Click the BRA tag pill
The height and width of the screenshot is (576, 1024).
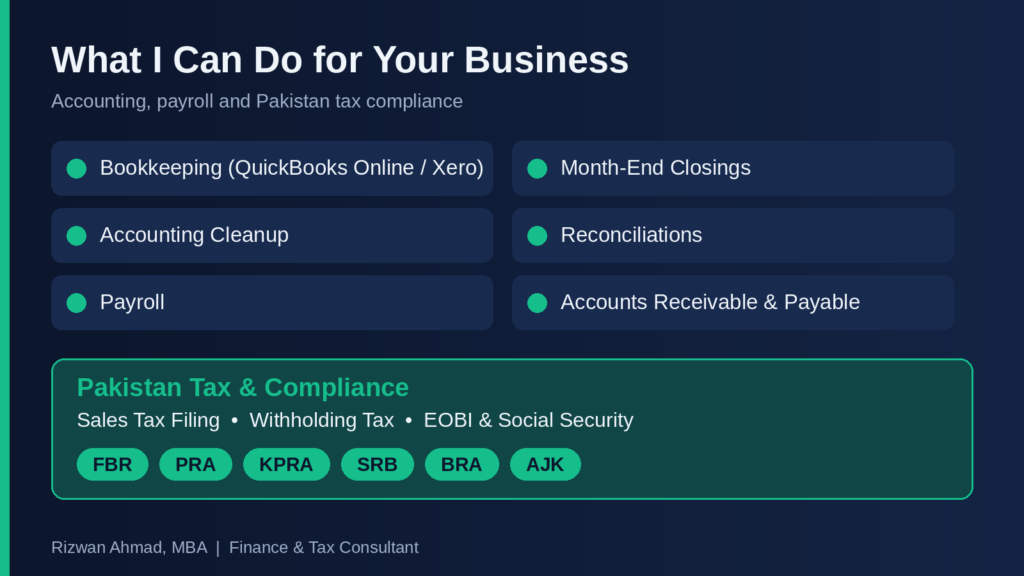[462, 464]
